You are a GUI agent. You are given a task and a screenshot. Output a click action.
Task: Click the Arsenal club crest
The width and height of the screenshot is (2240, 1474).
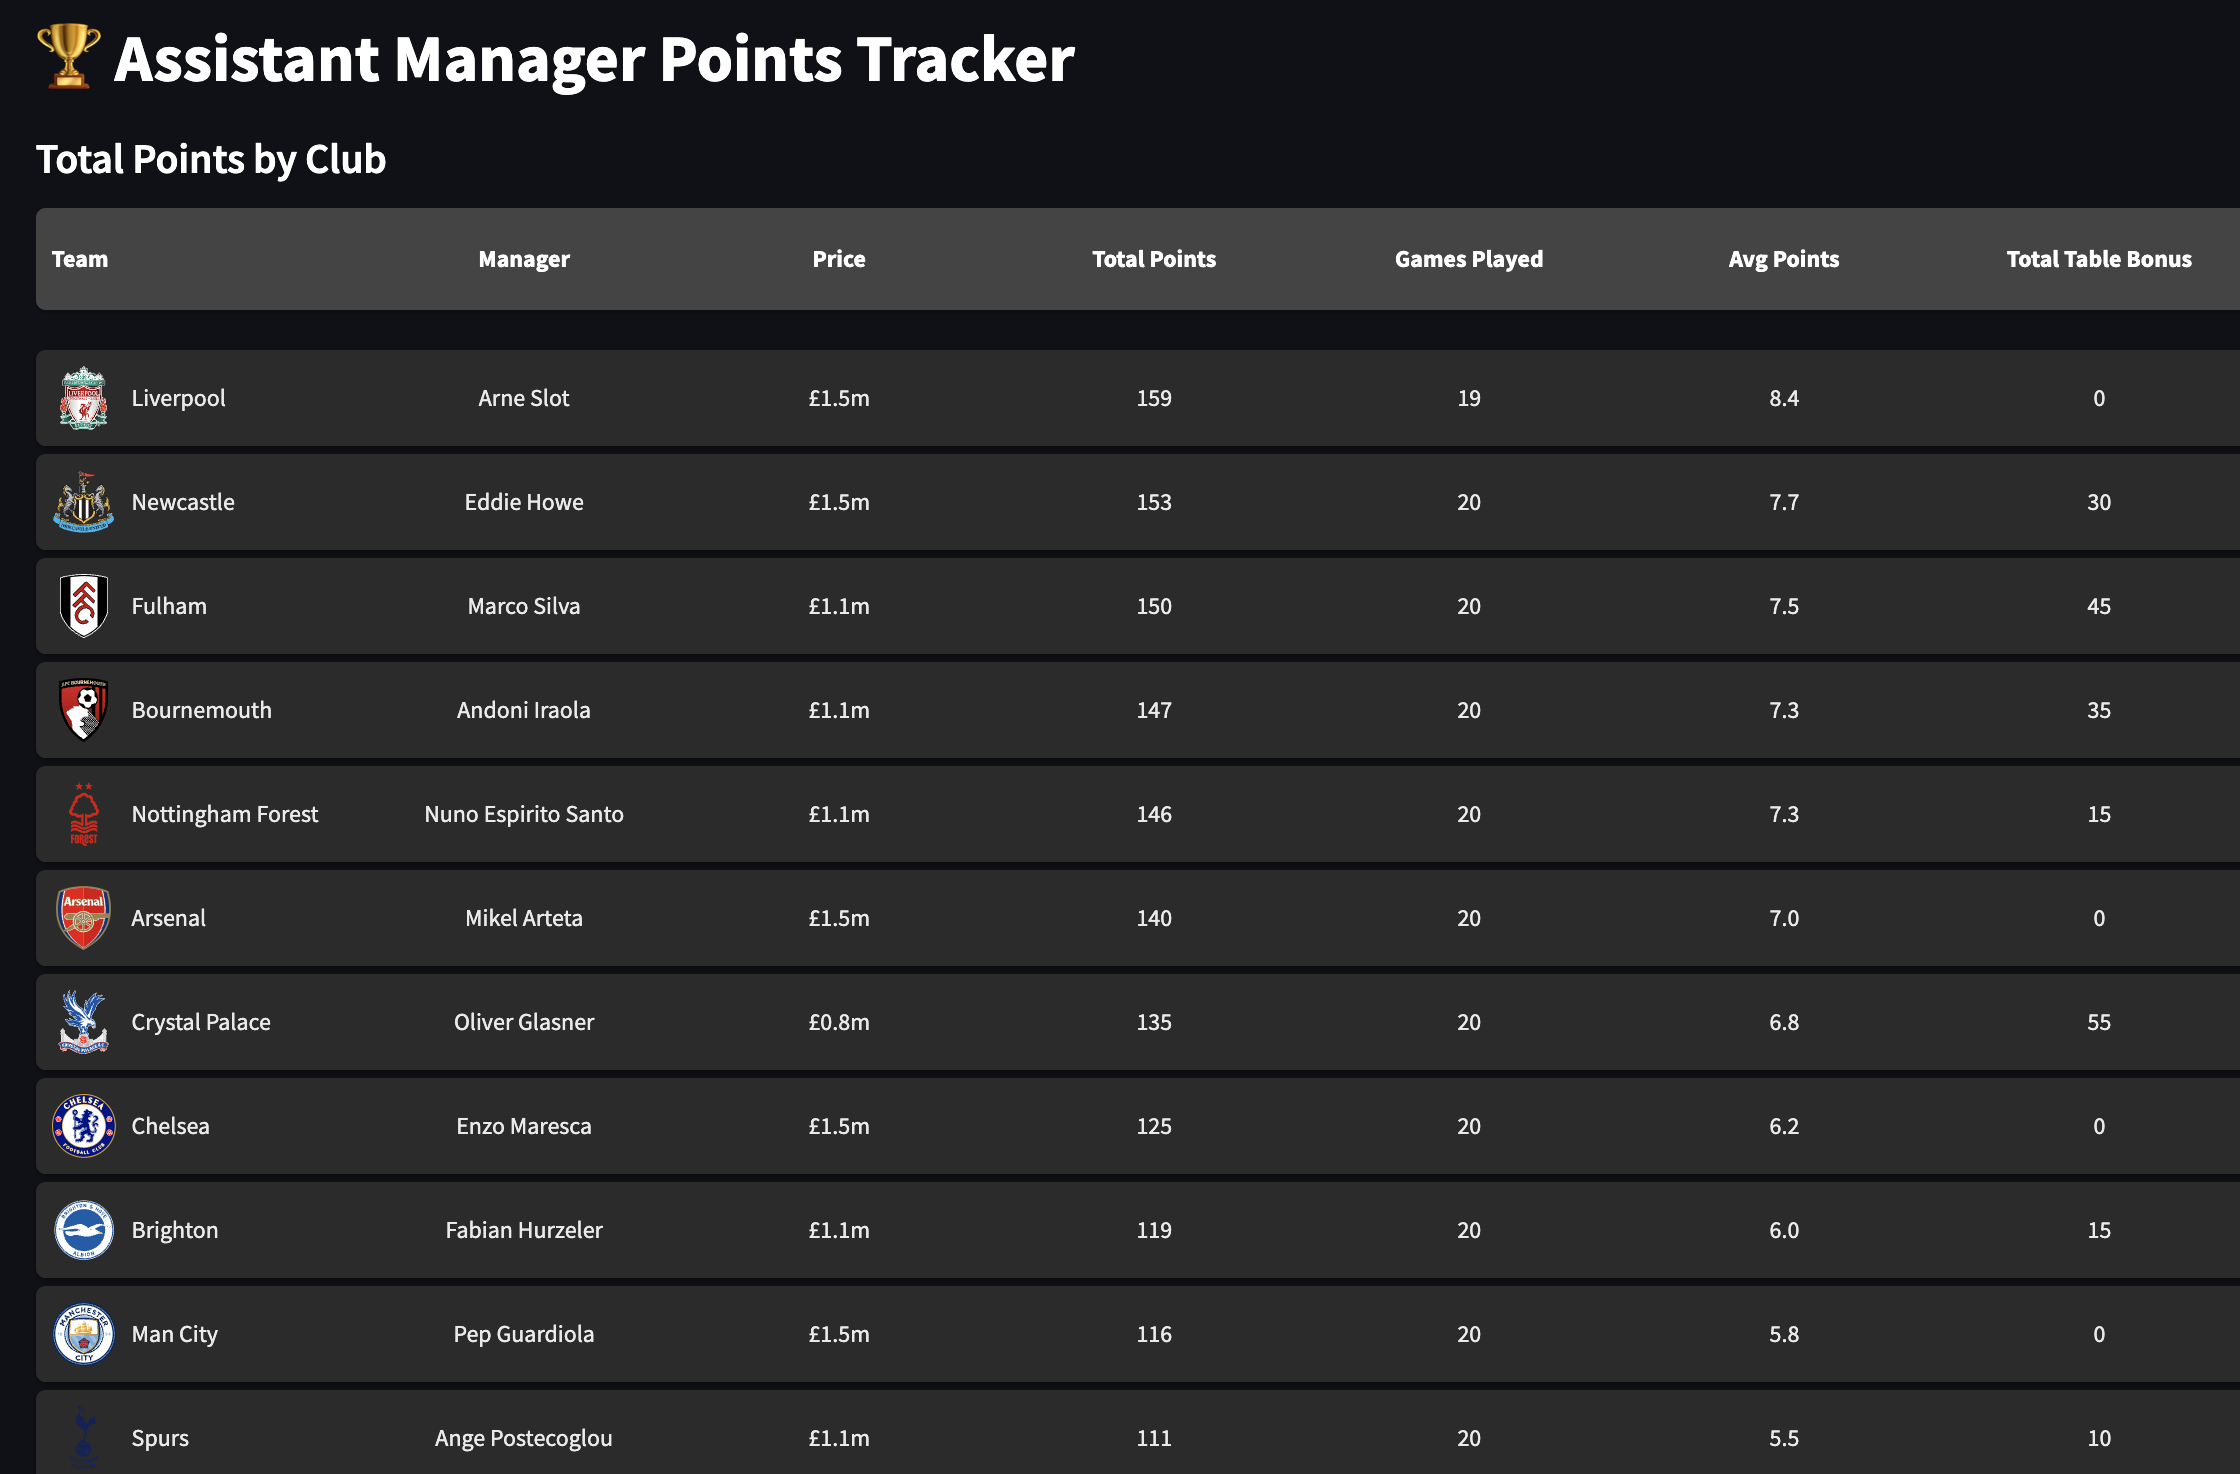(83, 918)
